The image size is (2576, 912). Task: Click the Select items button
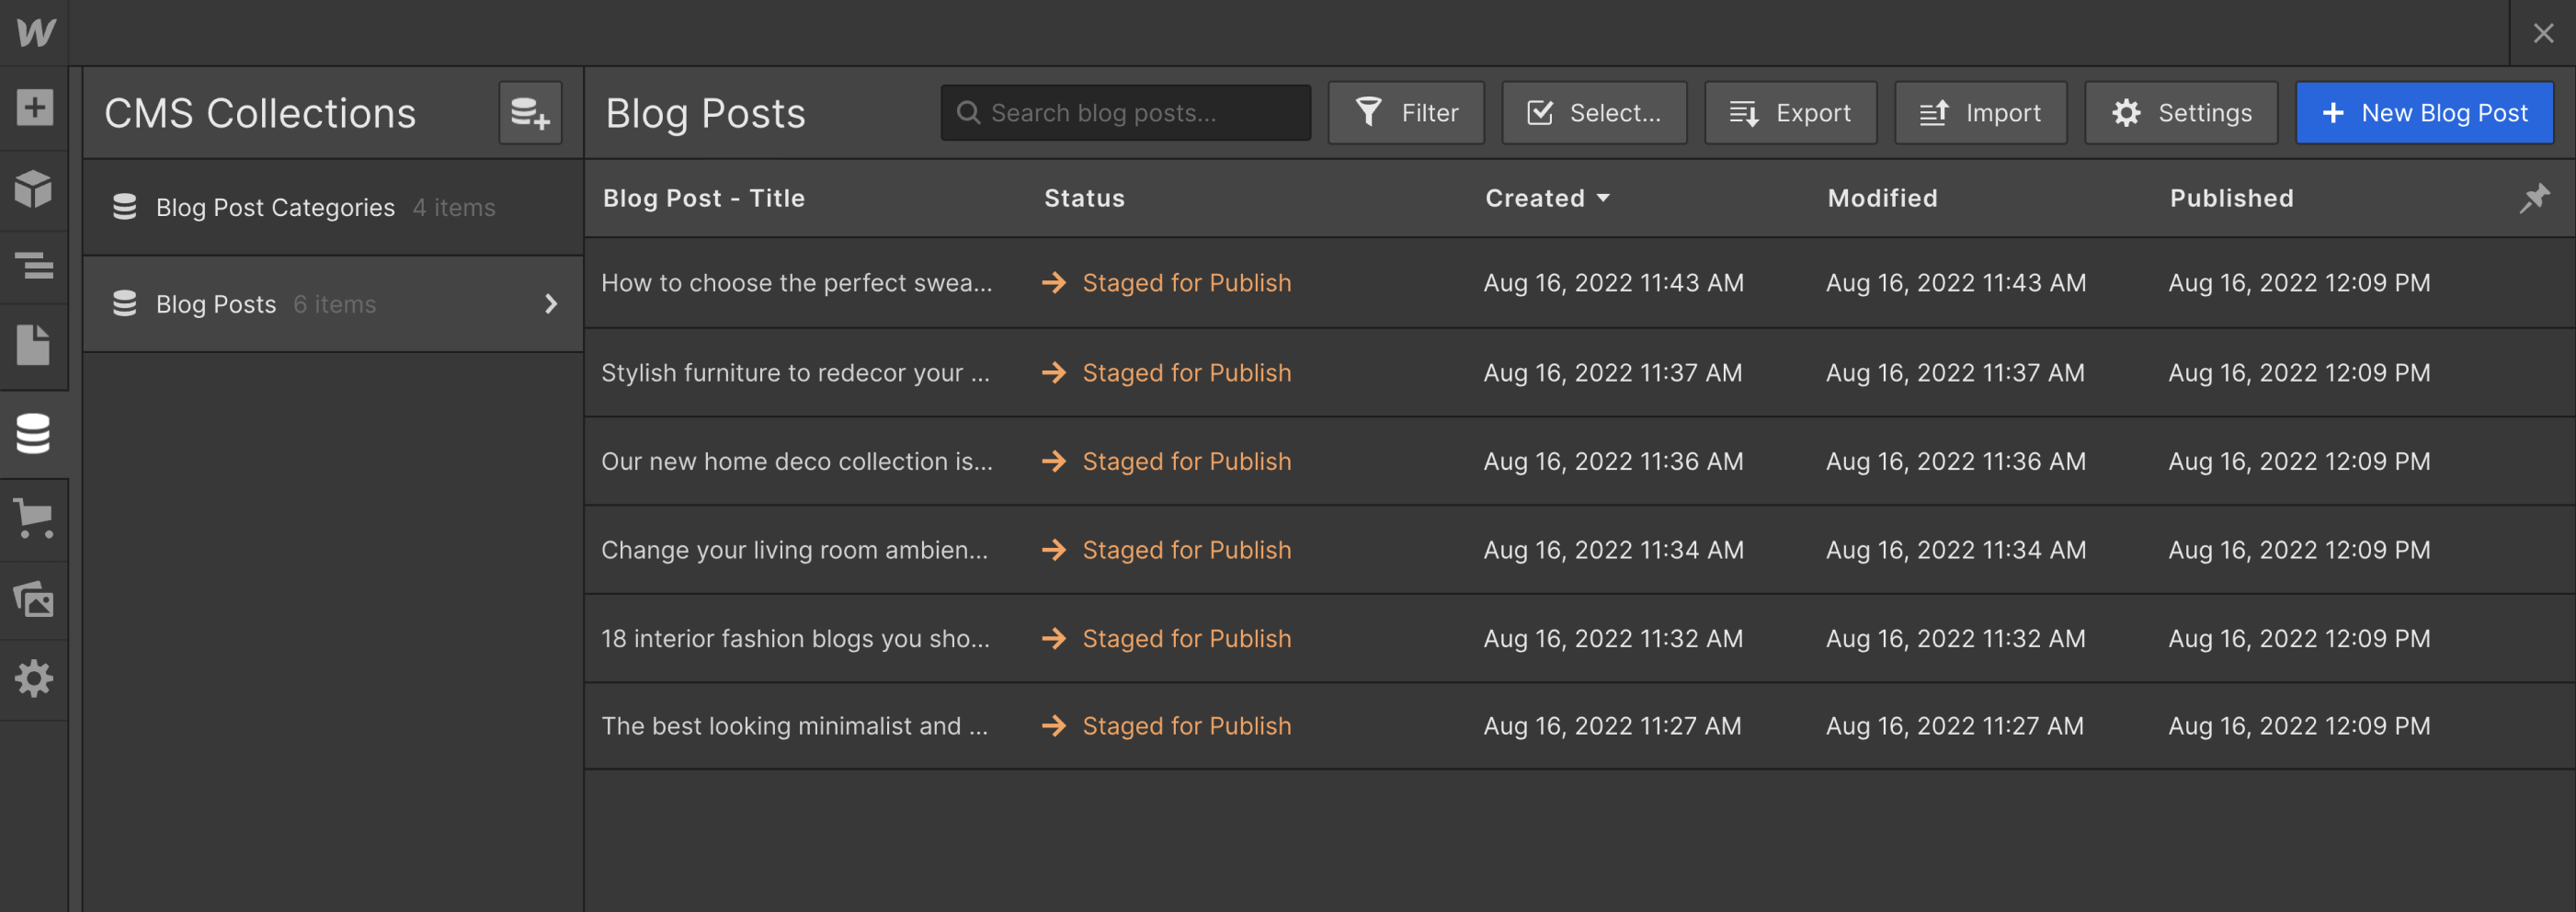[x=1594, y=113]
